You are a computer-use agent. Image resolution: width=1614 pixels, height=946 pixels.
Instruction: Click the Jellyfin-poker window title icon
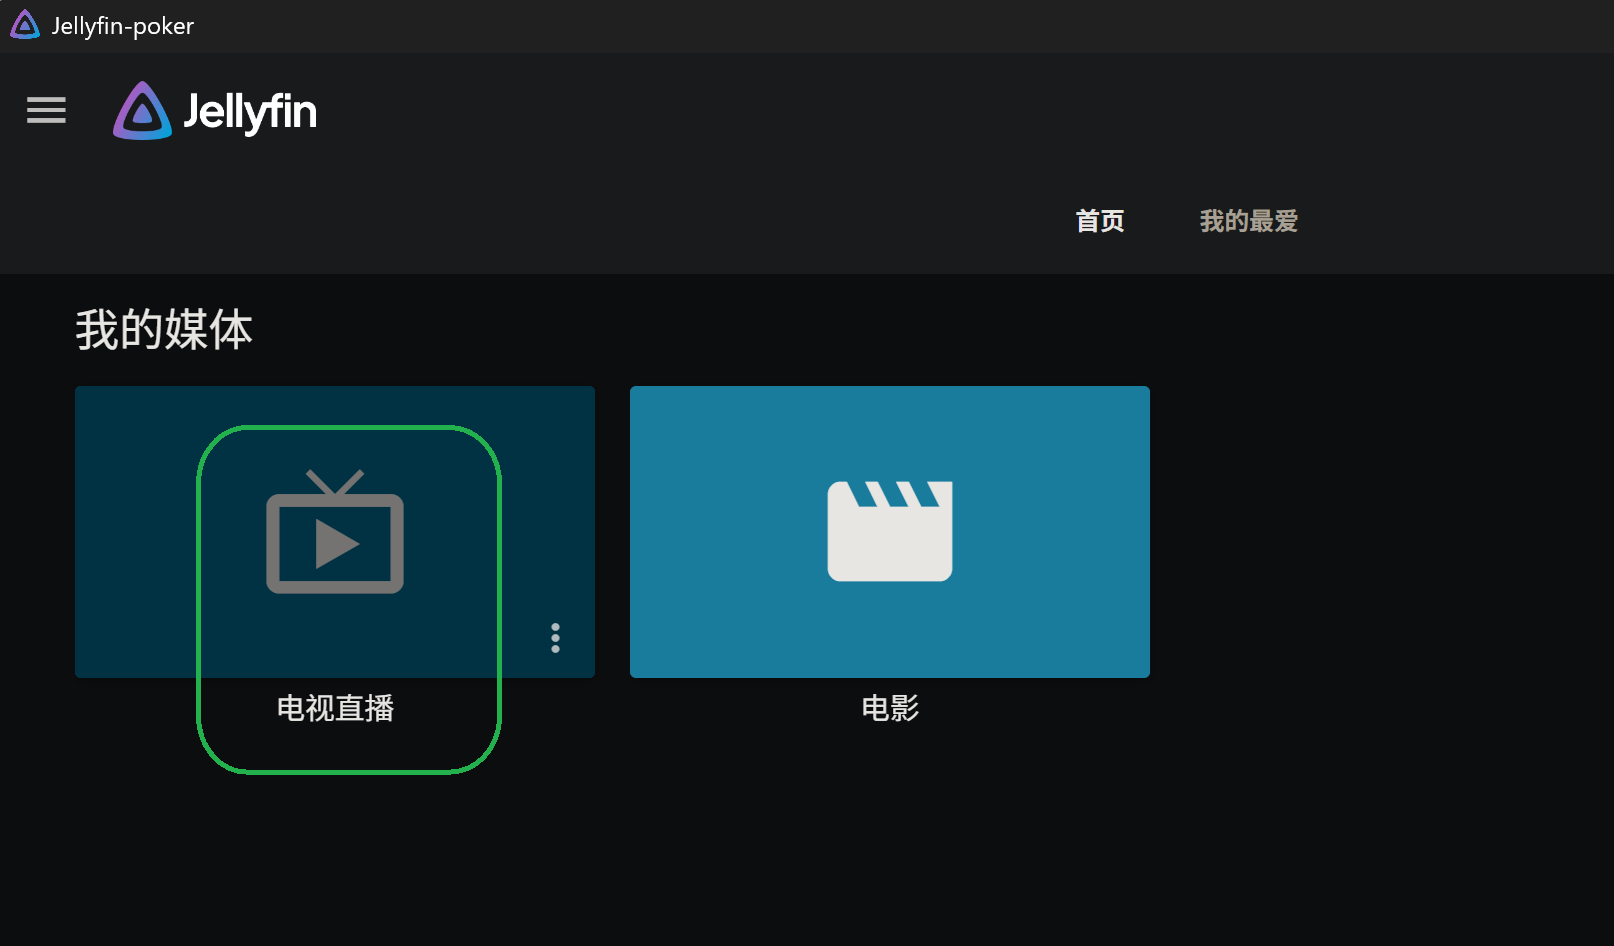click(x=24, y=25)
